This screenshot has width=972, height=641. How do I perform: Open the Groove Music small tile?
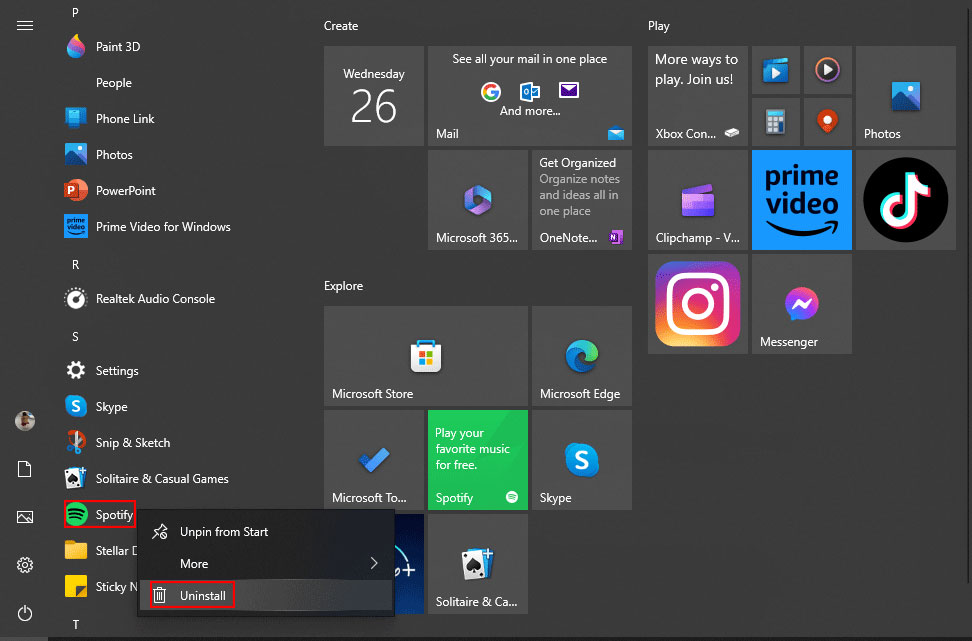[x=828, y=69]
